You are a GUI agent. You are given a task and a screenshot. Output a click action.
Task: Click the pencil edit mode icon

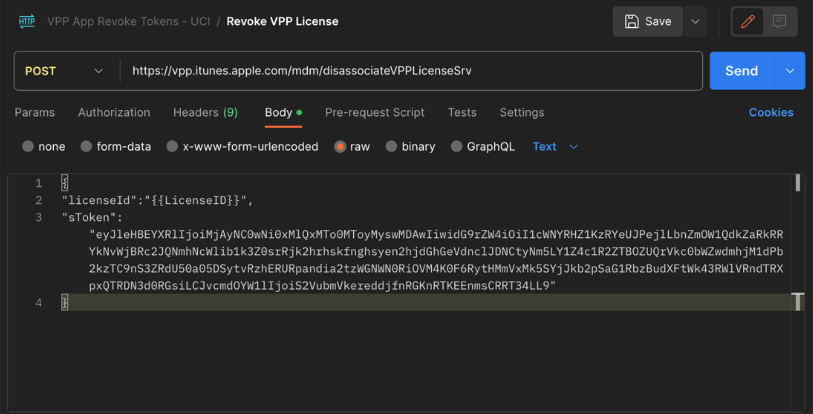pos(748,21)
